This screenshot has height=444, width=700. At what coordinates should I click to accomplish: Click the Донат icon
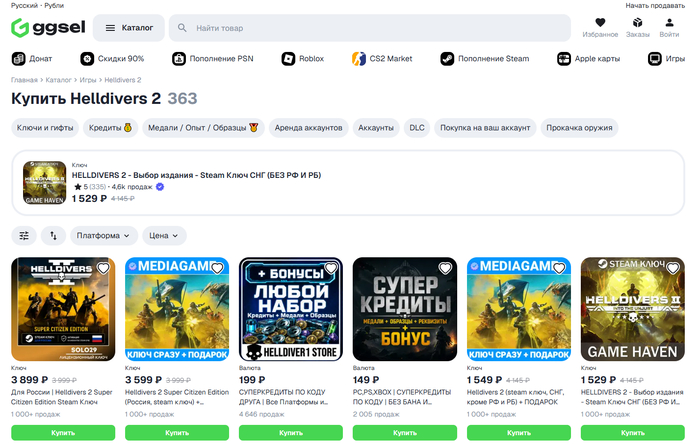tap(18, 58)
